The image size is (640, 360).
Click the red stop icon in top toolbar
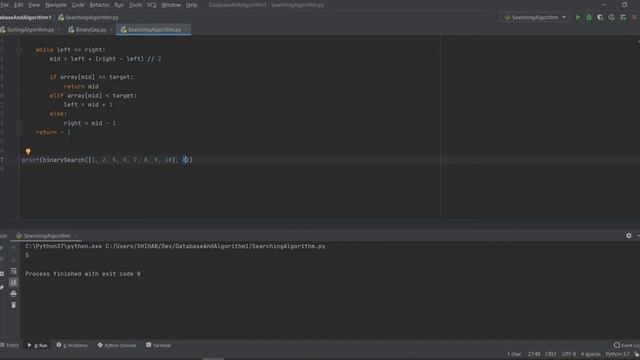pos(634,18)
